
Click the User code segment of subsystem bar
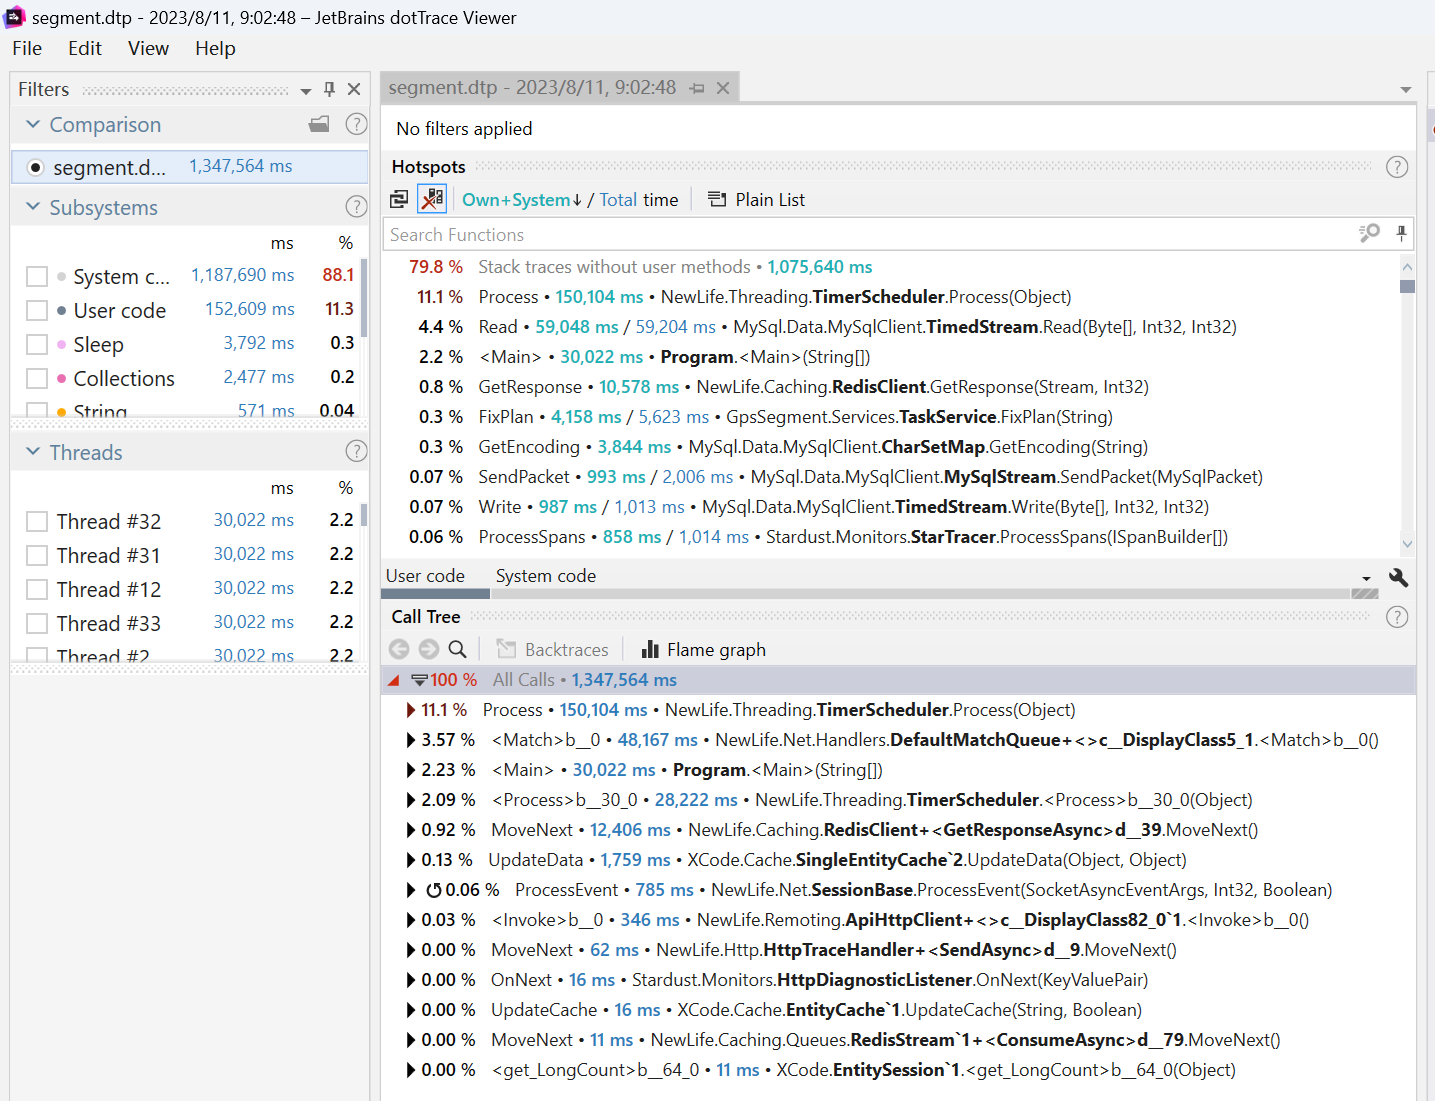click(437, 594)
